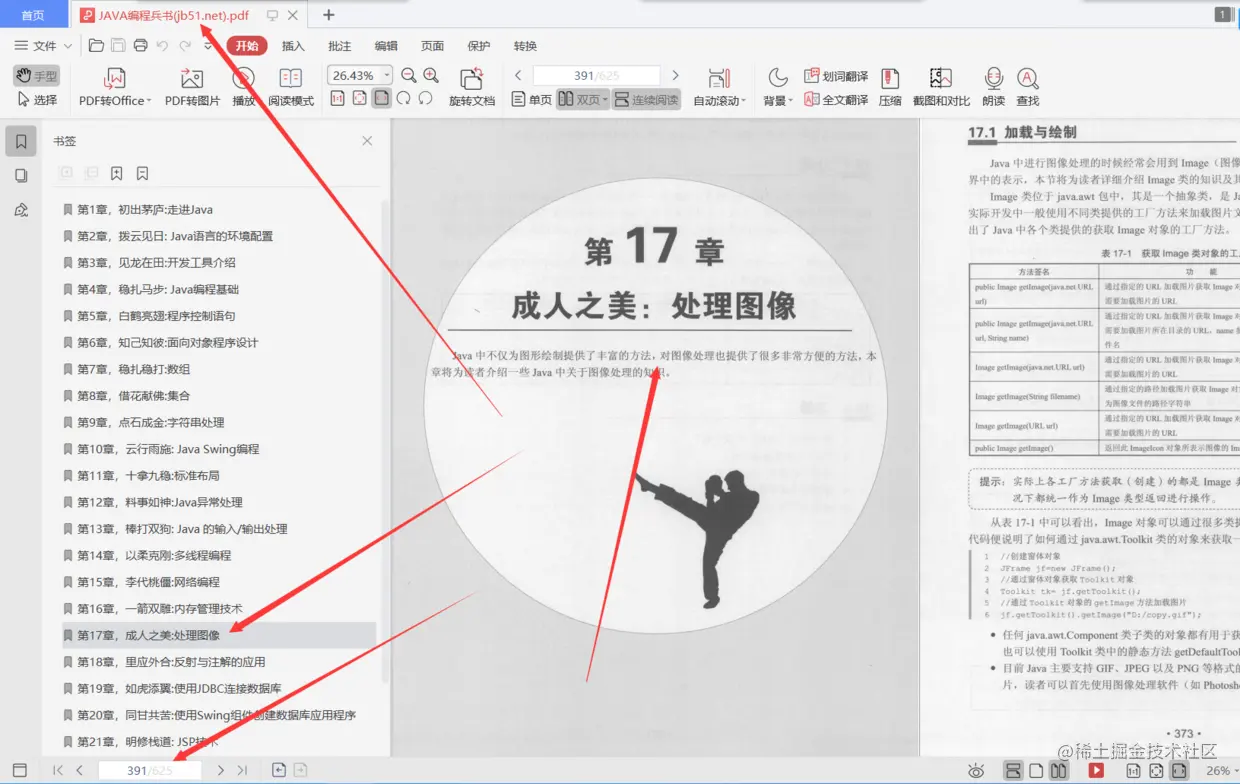This screenshot has height=784, width=1240.
Task: Click the undo arrow icon
Action: coord(162,45)
